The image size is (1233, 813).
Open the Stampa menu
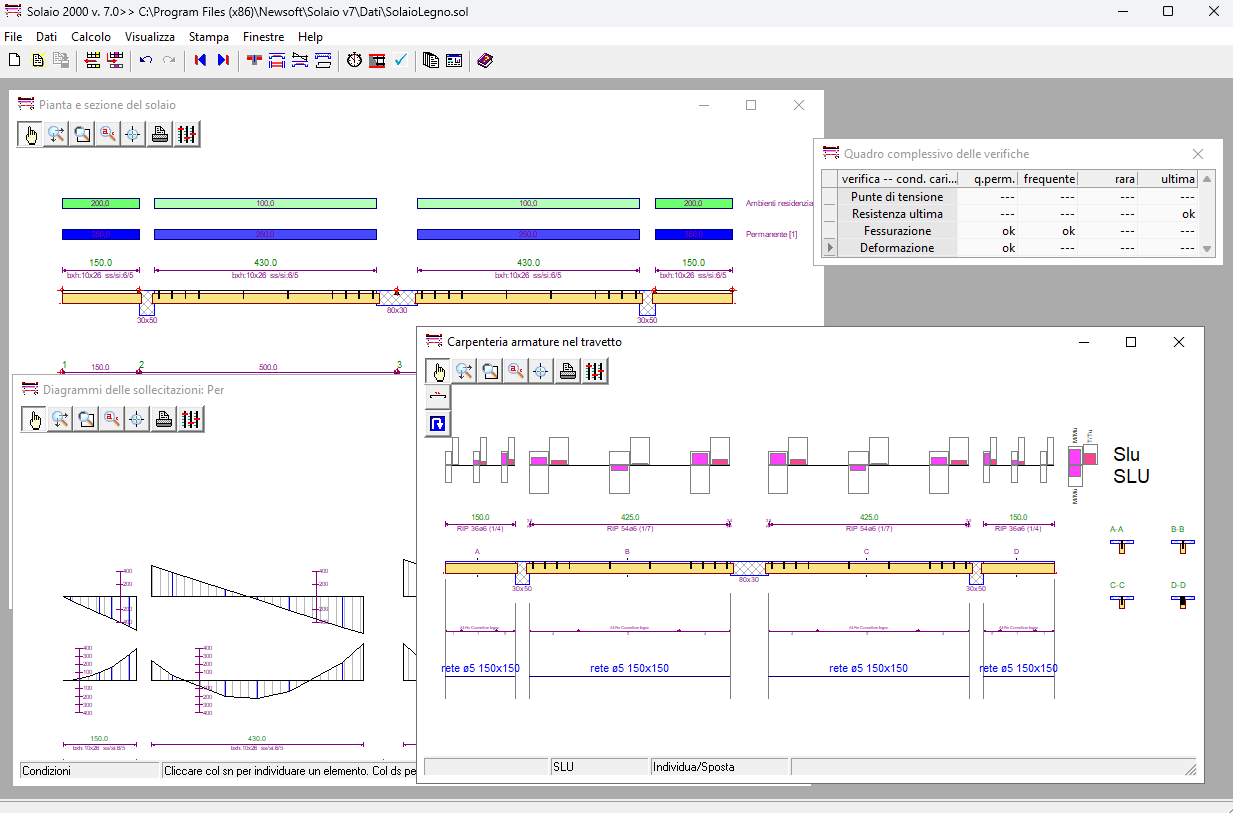[208, 37]
